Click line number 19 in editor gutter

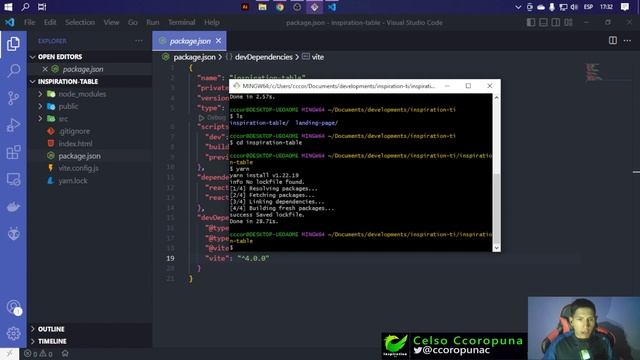[x=170, y=258]
